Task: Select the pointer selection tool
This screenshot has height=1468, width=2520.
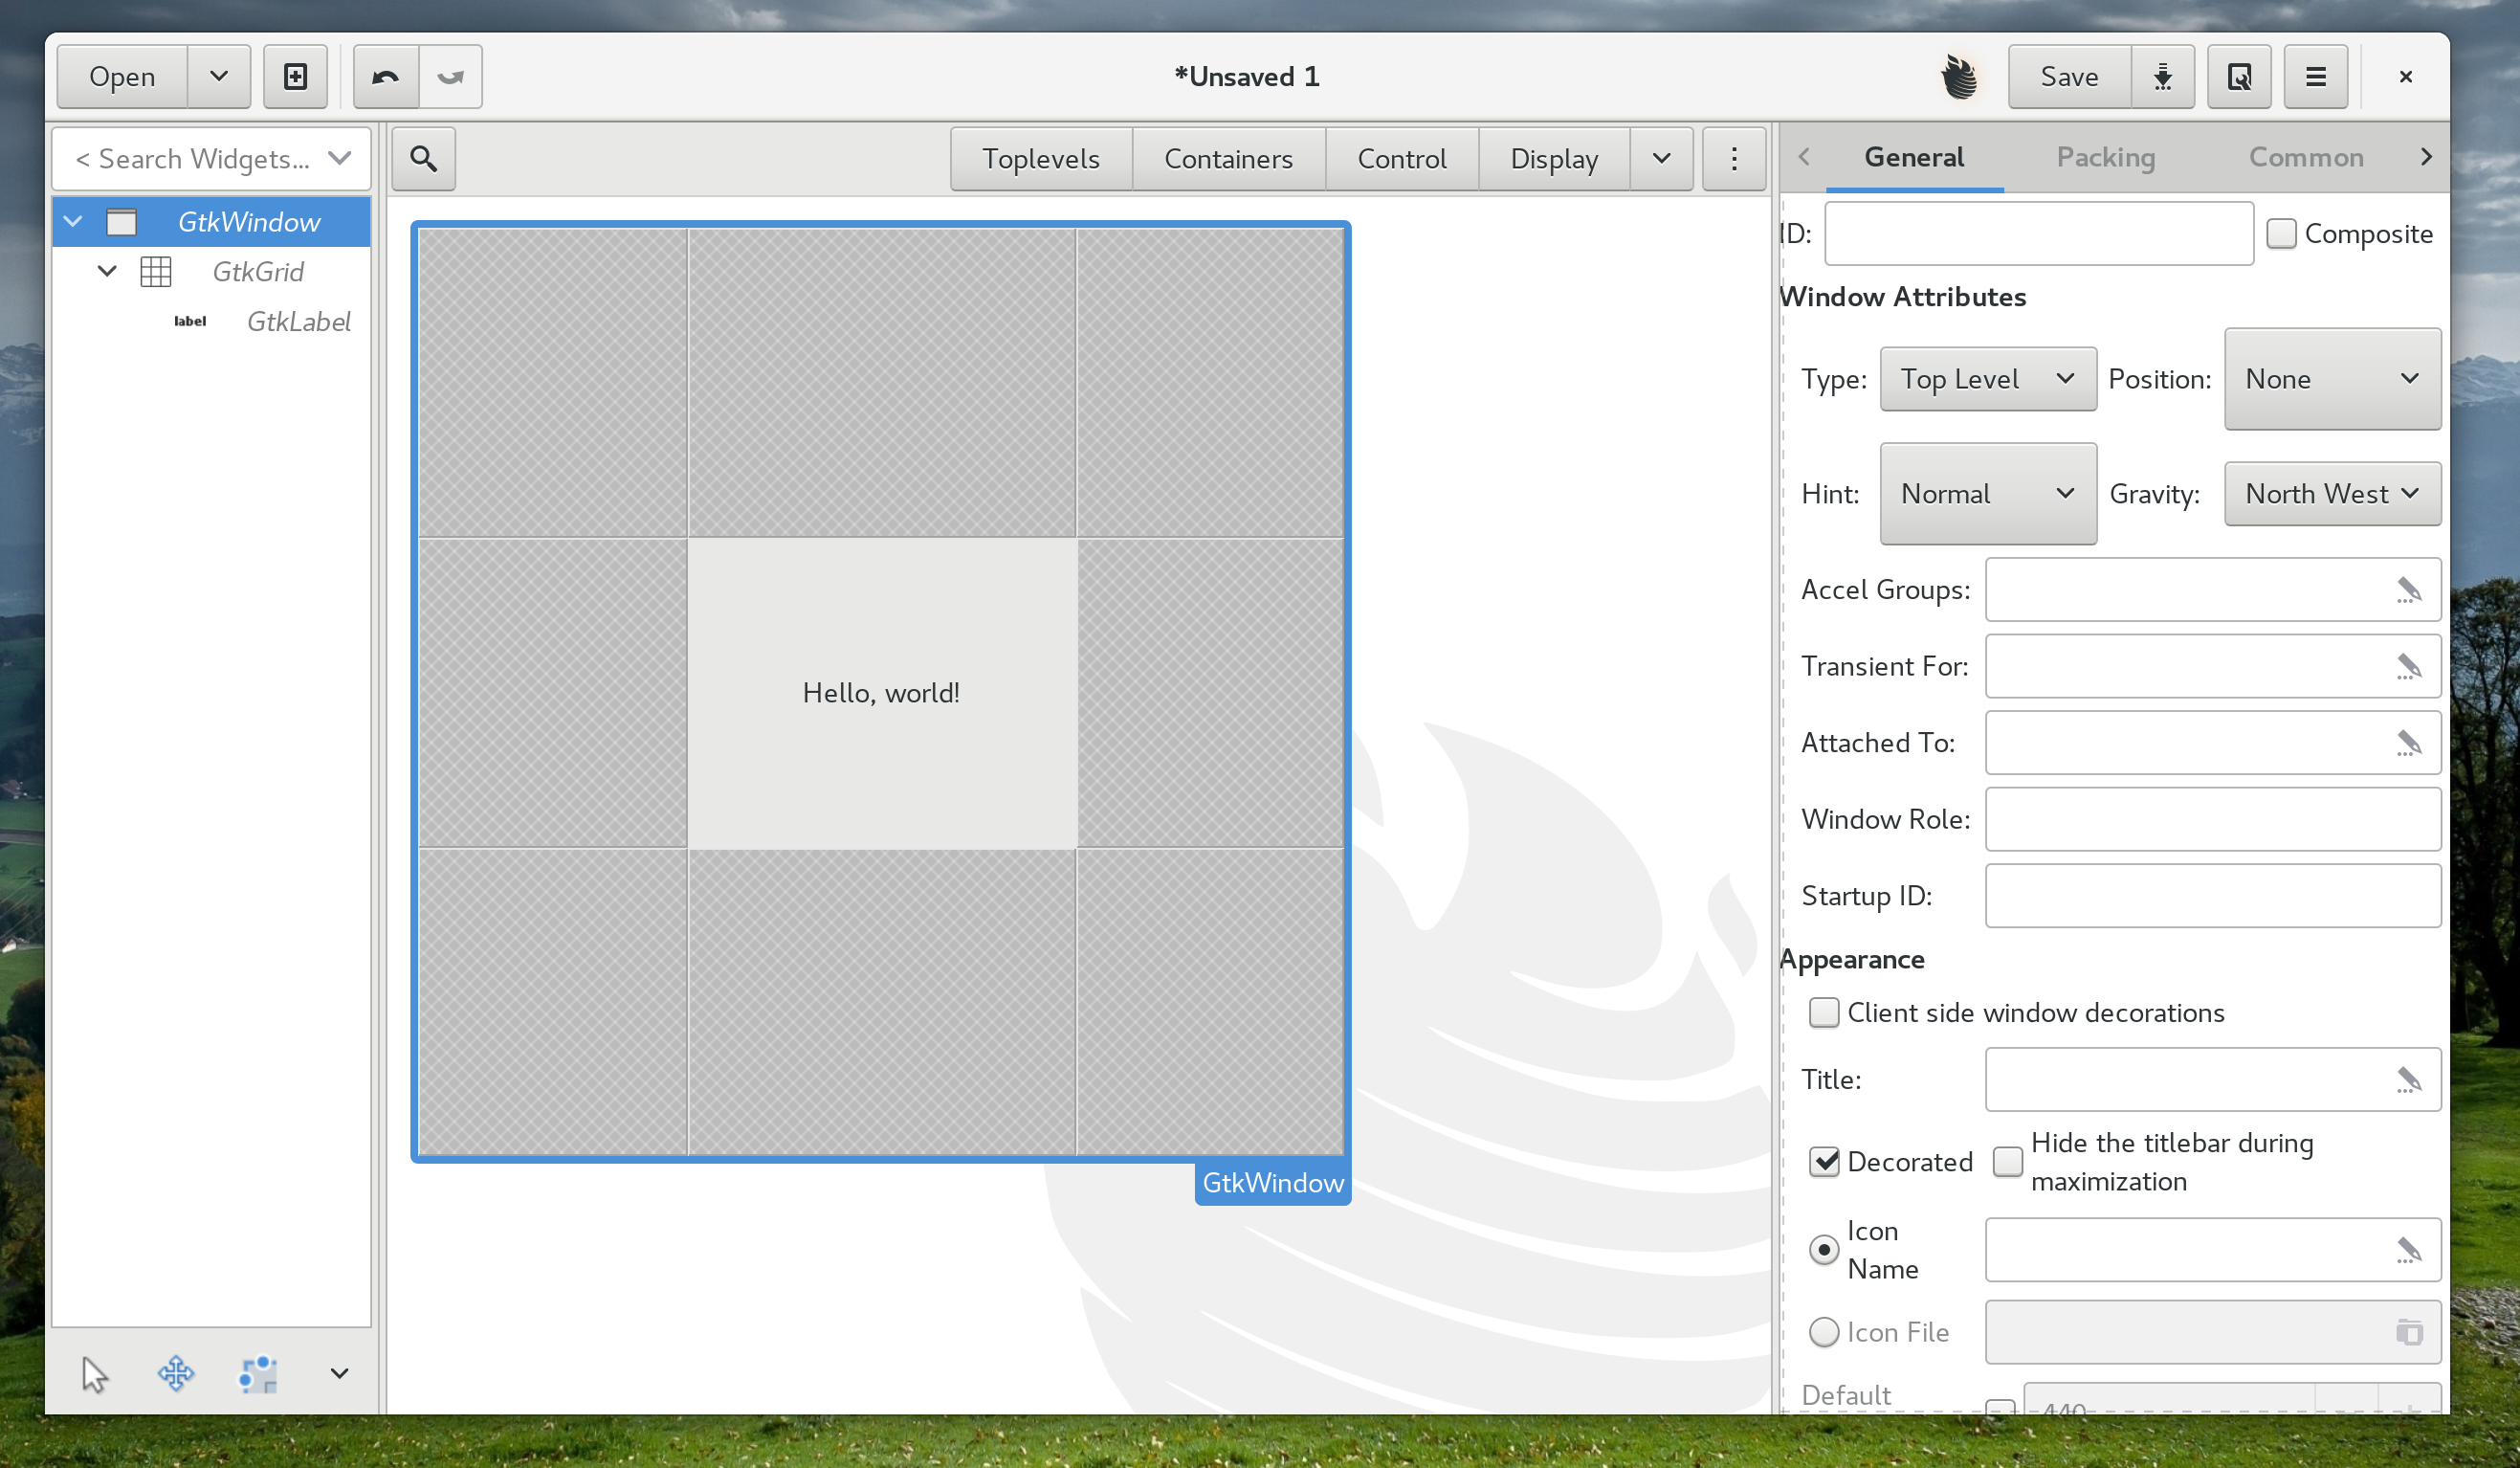Action: pos(95,1374)
